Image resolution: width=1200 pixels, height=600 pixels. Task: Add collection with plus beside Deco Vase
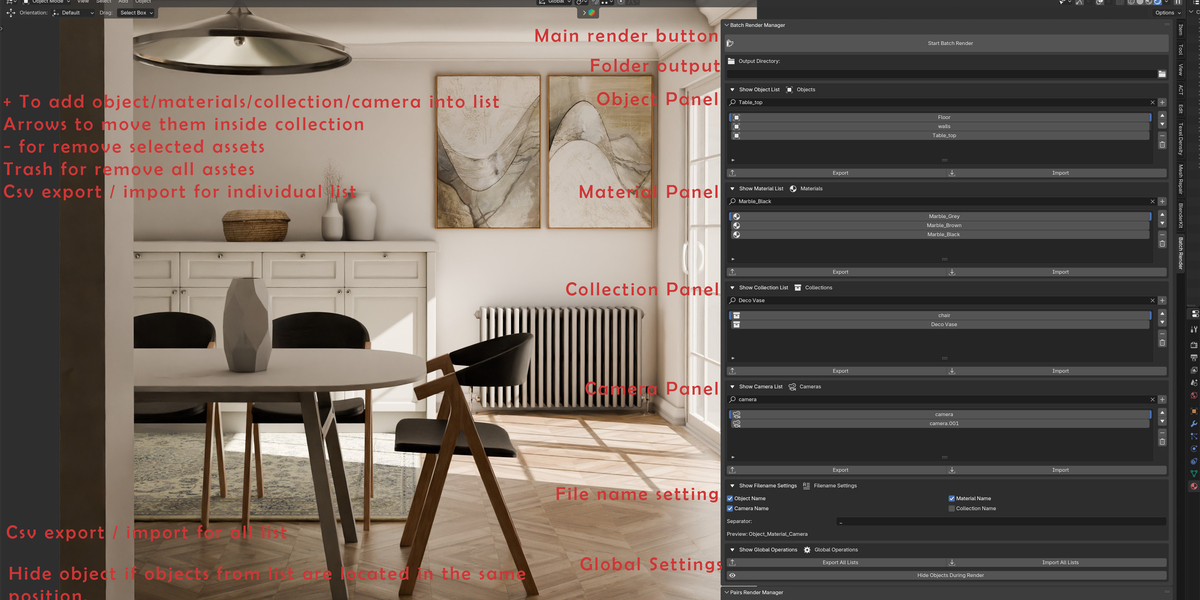[x=1162, y=301]
